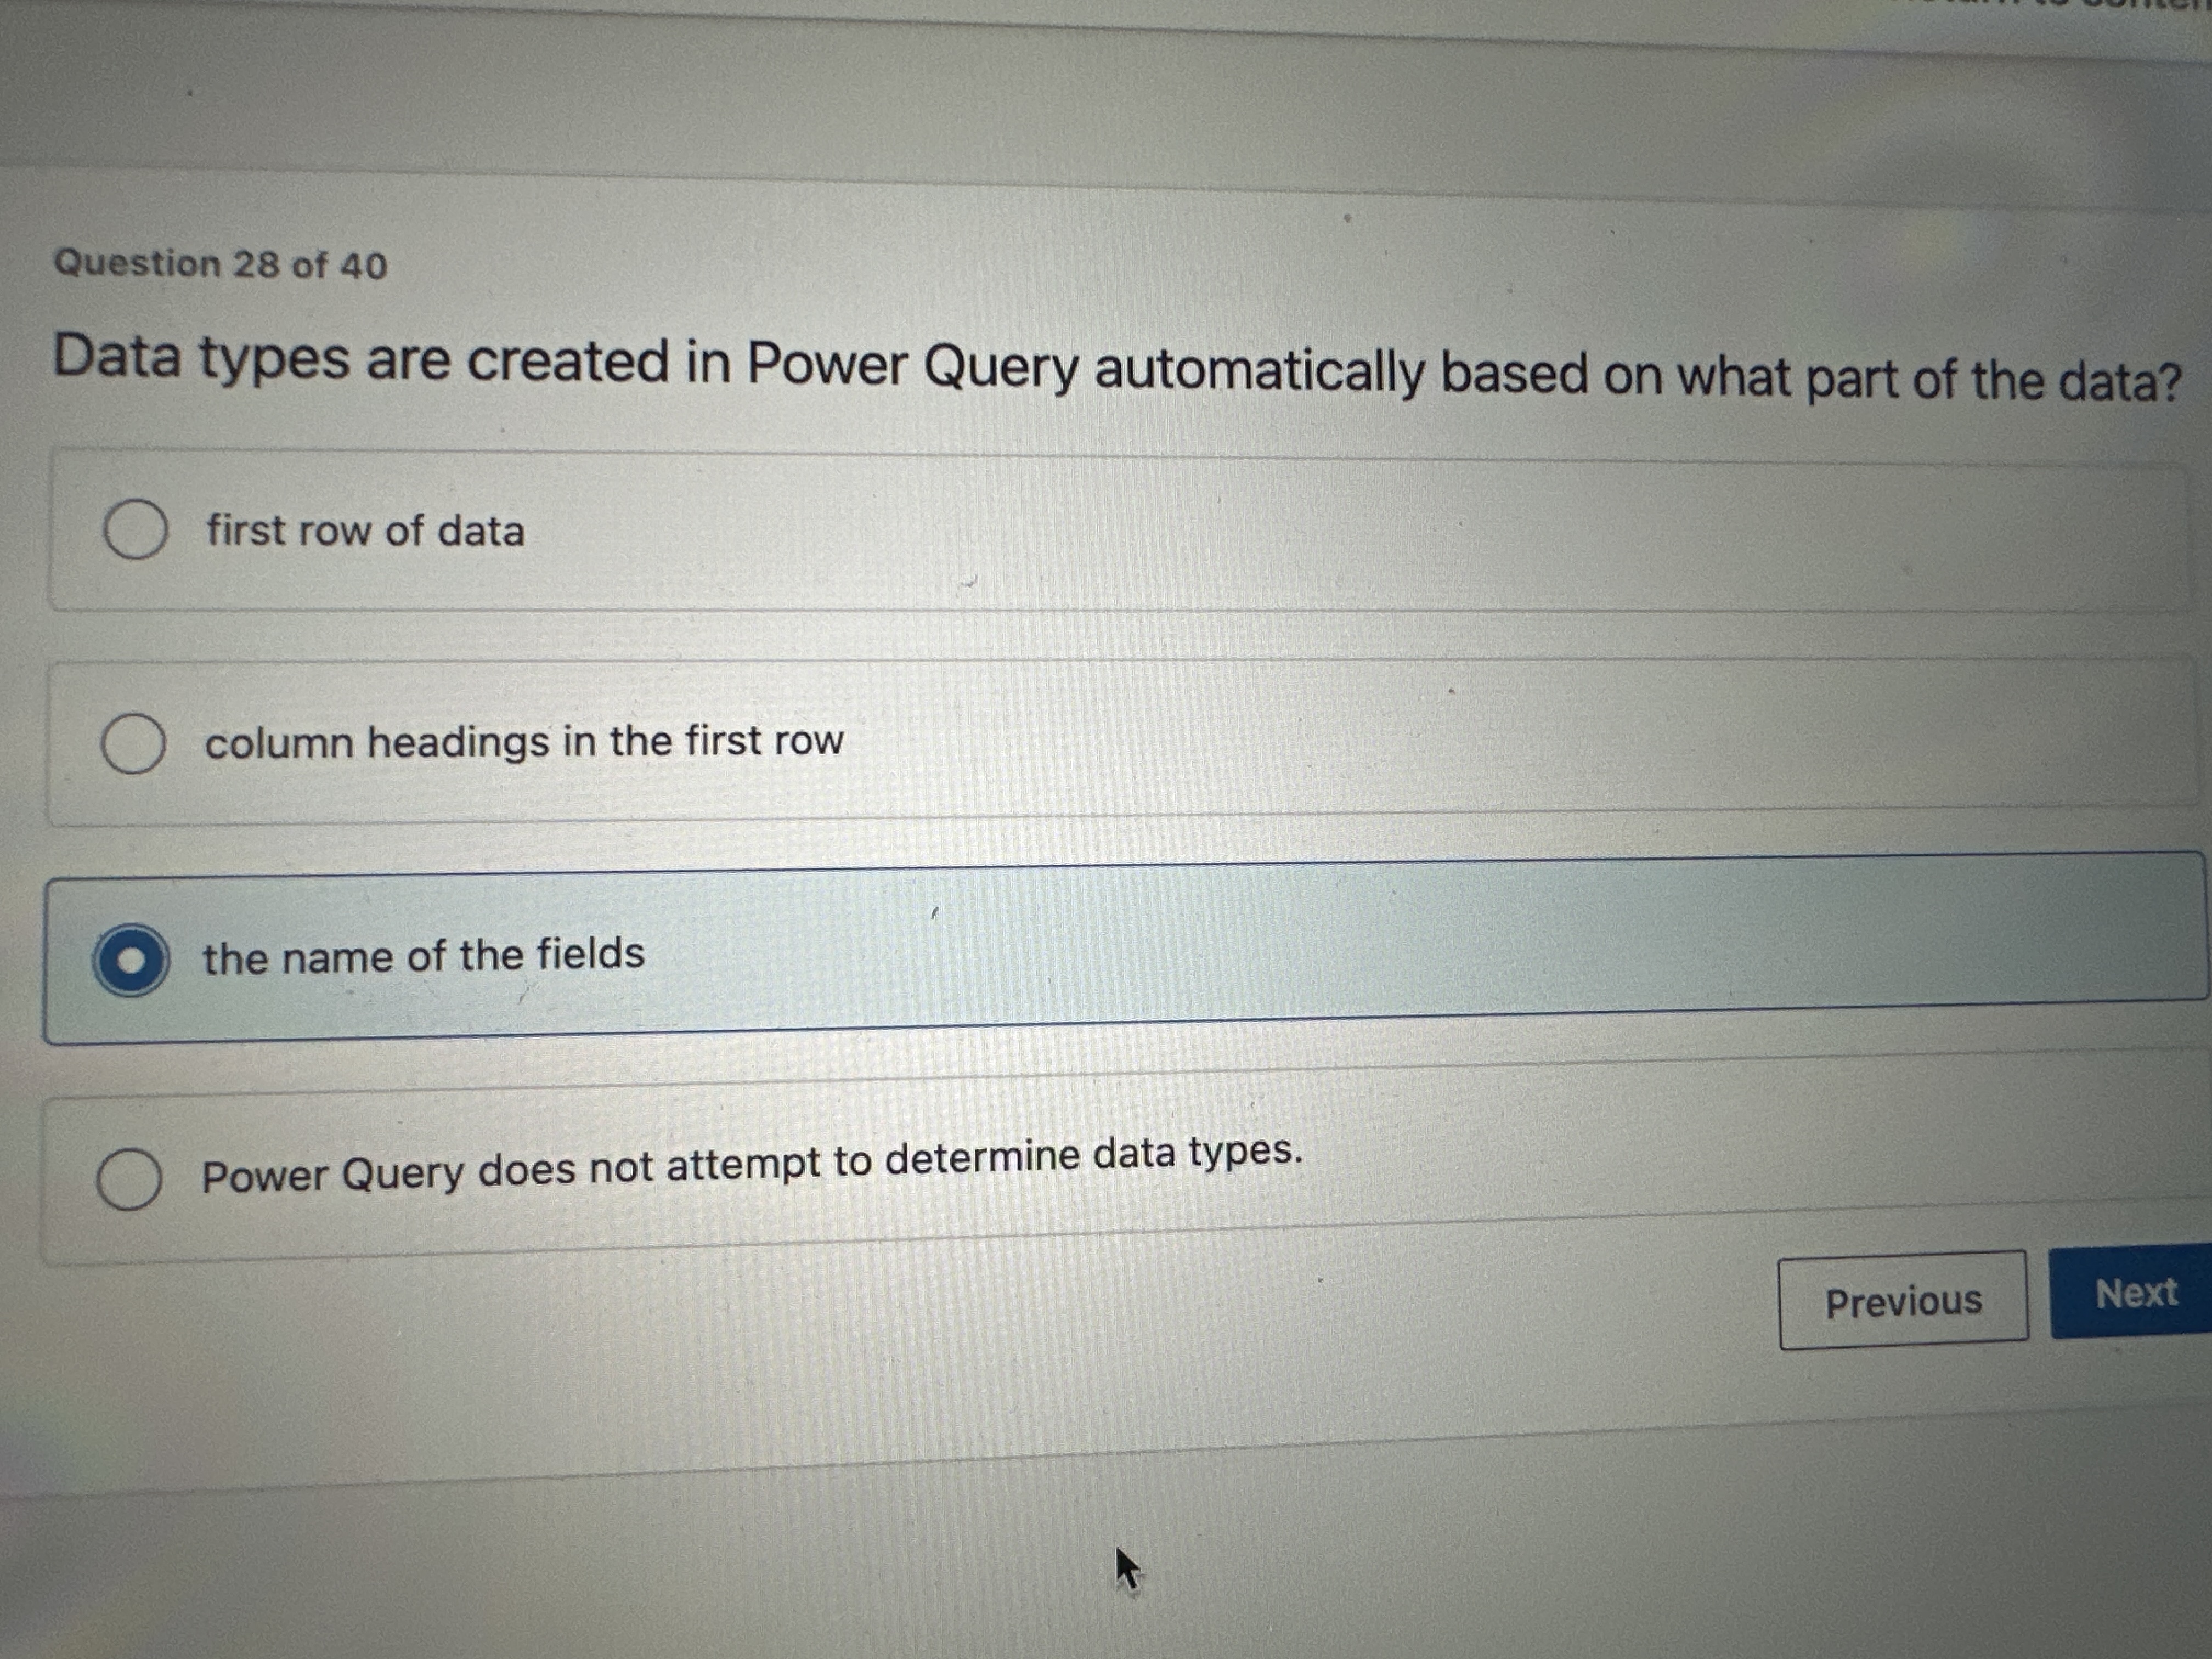Click the 'column headings in the first row' label
This screenshot has height=1659, width=2212.
524,742
